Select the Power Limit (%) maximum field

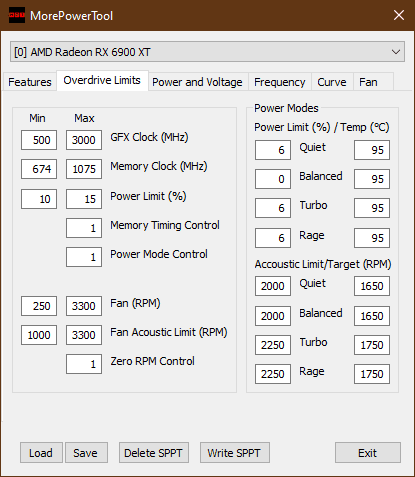tap(84, 199)
